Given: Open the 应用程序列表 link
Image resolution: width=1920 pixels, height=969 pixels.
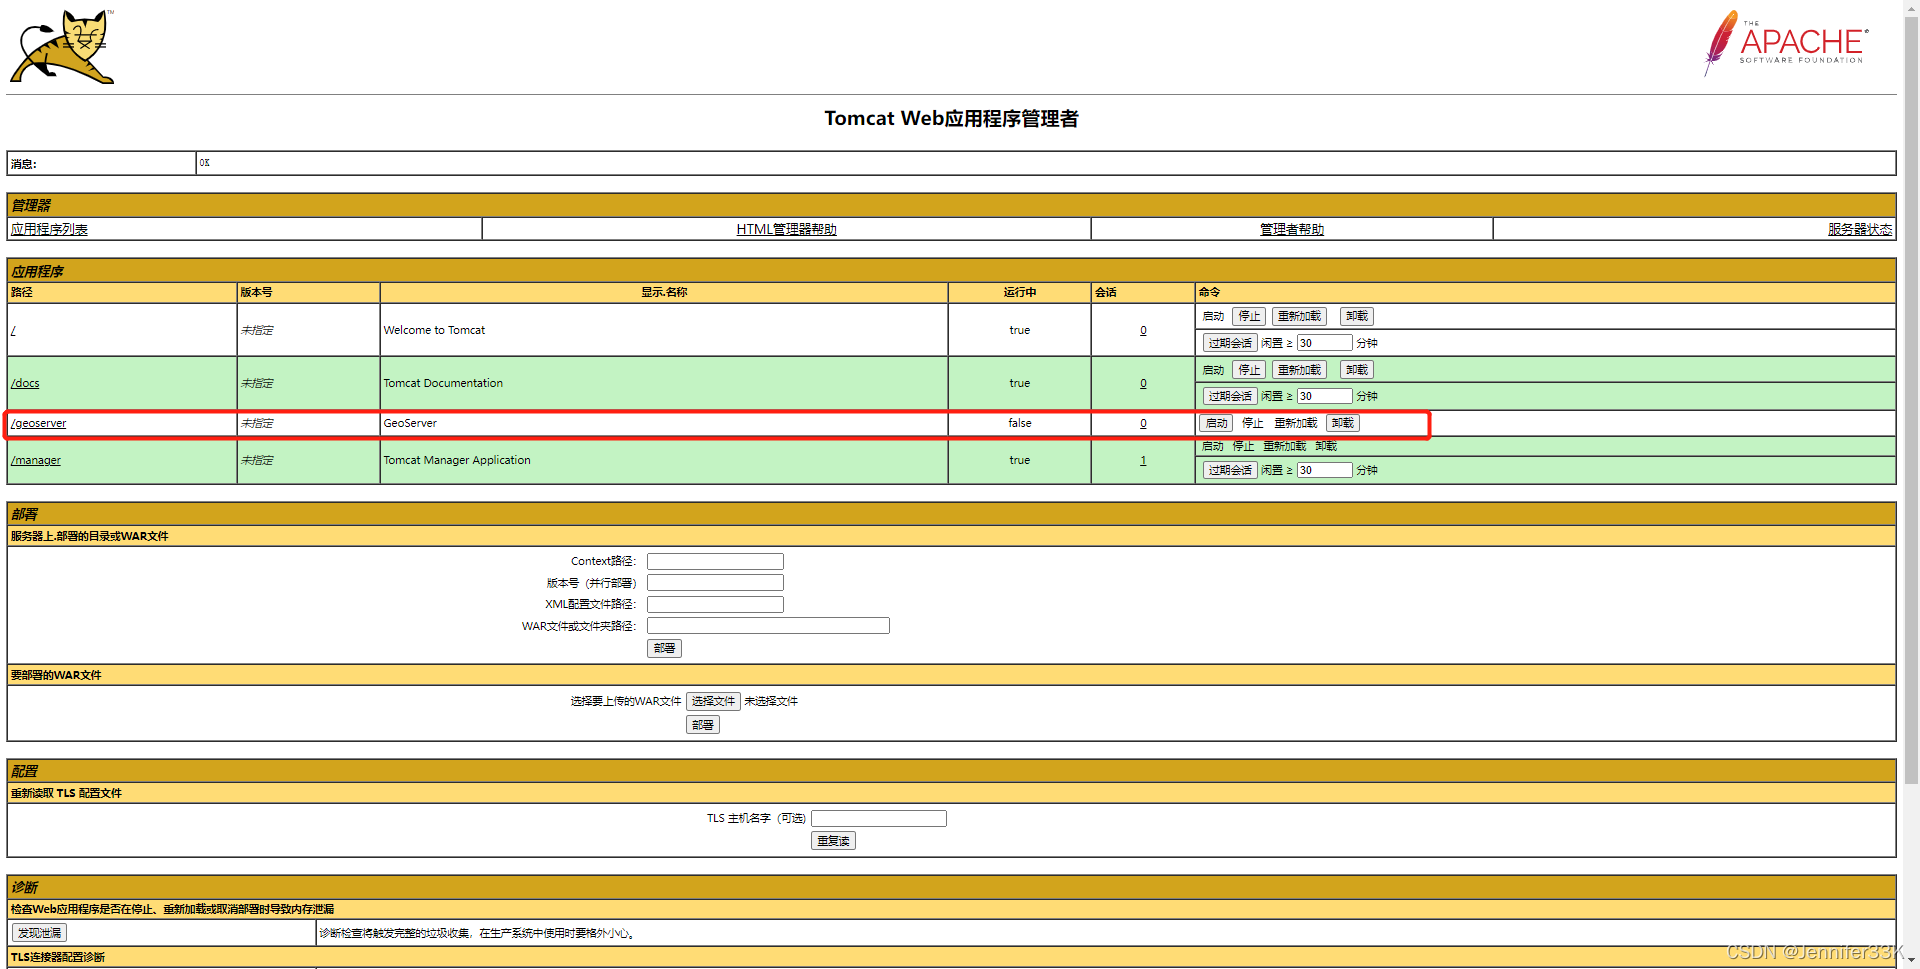Looking at the screenshot, I should click(x=49, y=229).
